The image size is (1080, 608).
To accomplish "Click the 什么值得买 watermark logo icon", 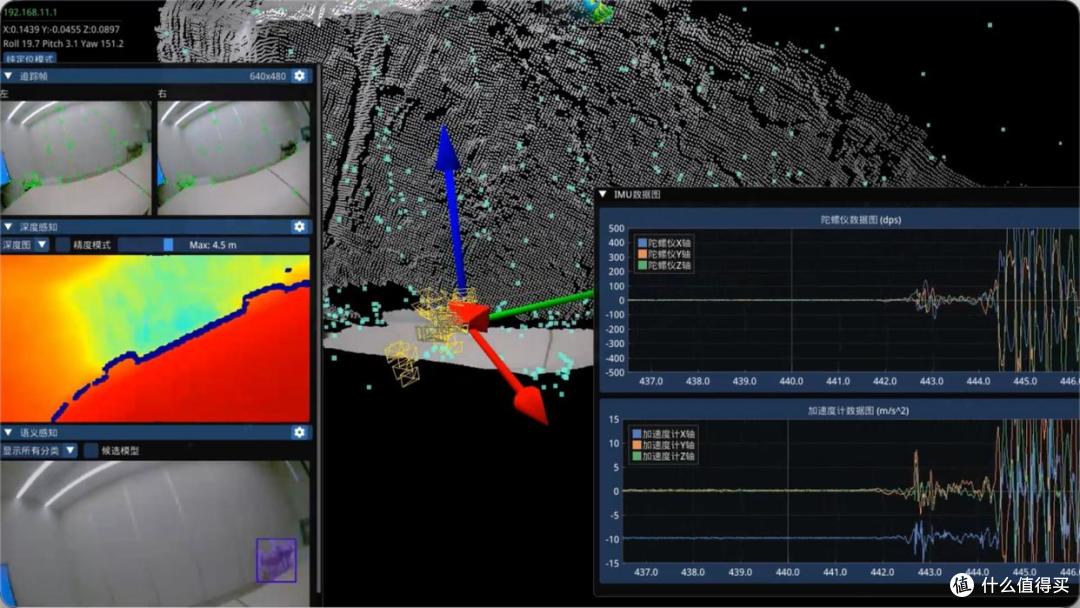I will pos(962,585).
